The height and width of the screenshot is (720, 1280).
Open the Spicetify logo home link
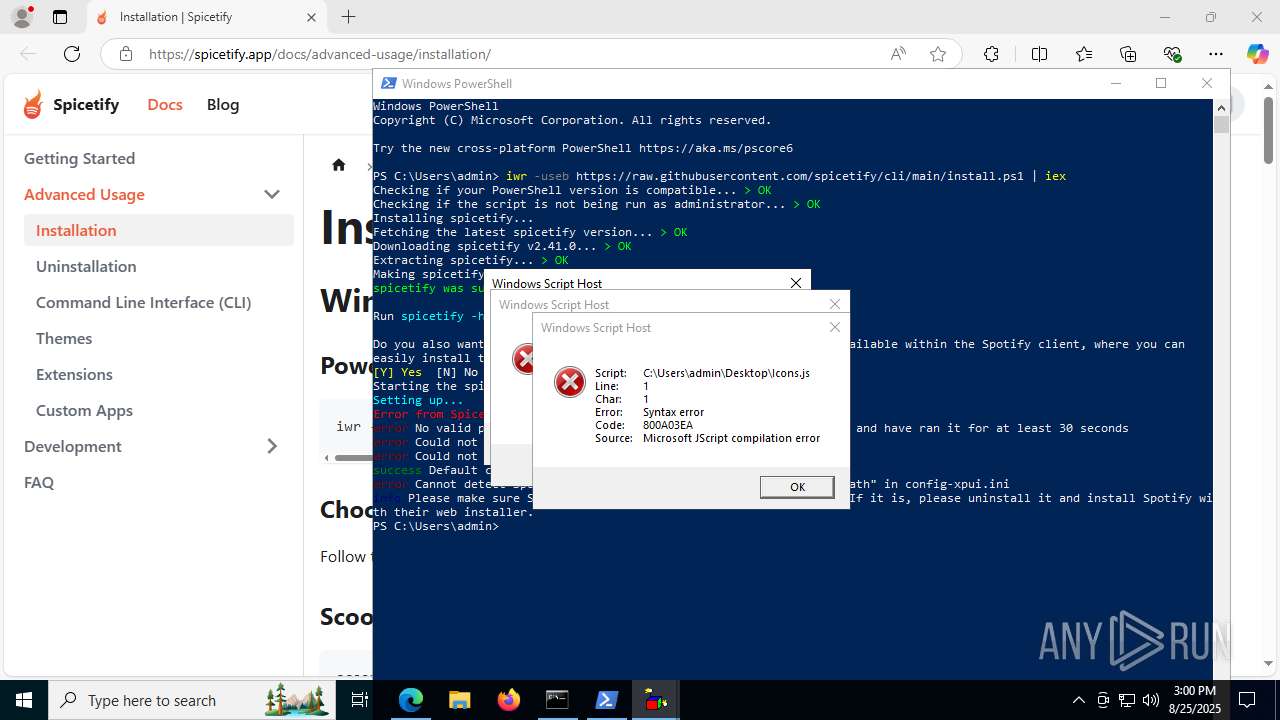[71, 104]
